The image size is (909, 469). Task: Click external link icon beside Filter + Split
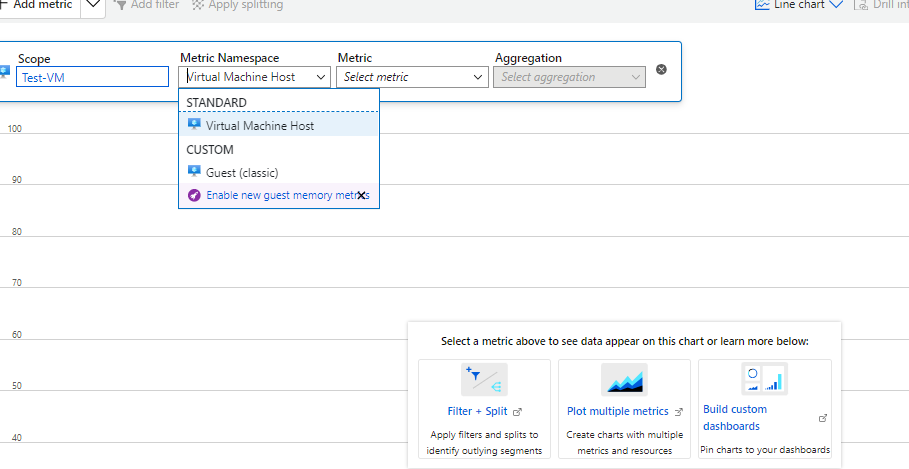coord(517,412)
